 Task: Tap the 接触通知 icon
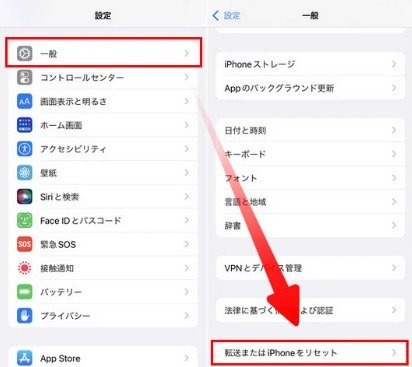coord(25,268)
